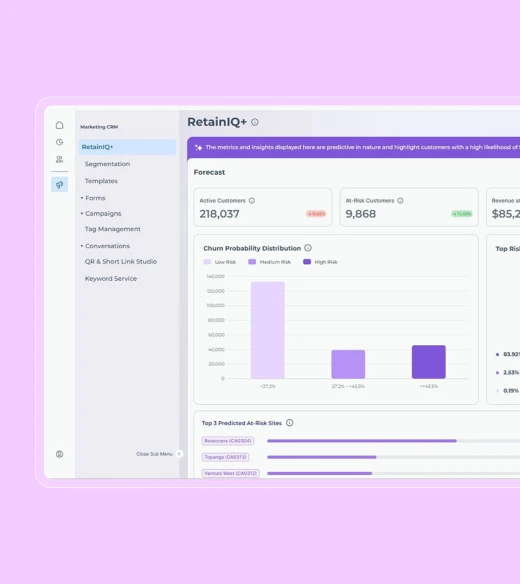Open Keyword Service menu item
This screenshot has height=584, width=520.
pyautogui.click(x=111, y=279)
